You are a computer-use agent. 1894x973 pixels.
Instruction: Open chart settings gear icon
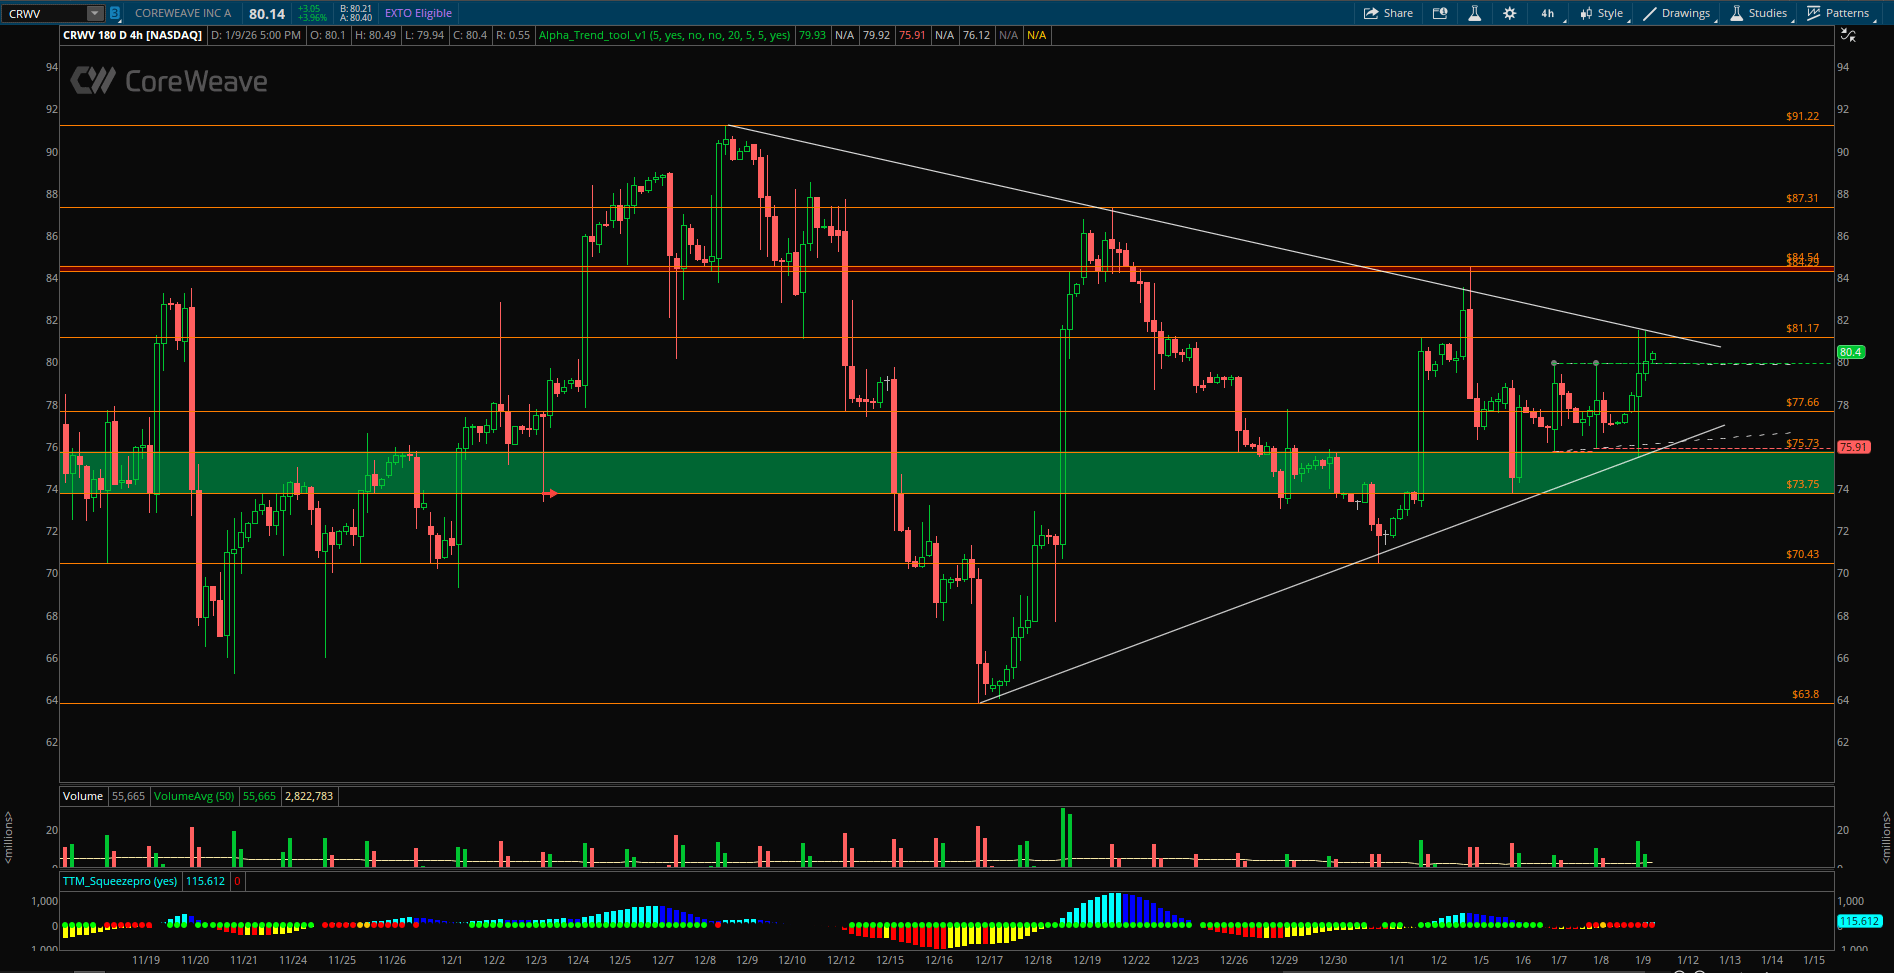click(1509, 13)
